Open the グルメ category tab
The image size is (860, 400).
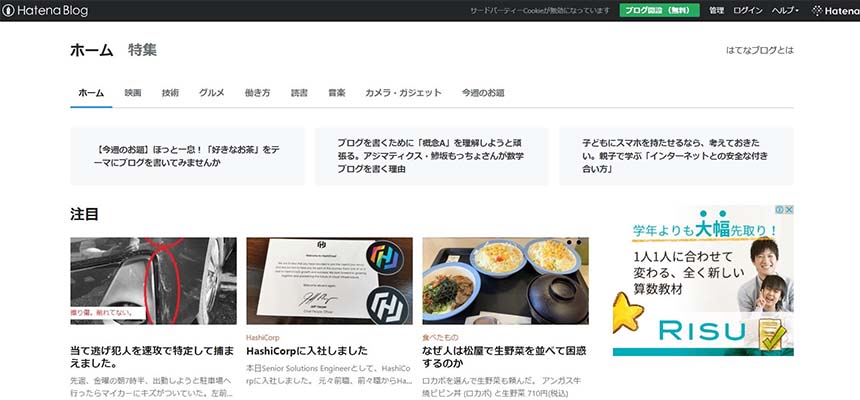pyautogui.click(x=211, y=93)
